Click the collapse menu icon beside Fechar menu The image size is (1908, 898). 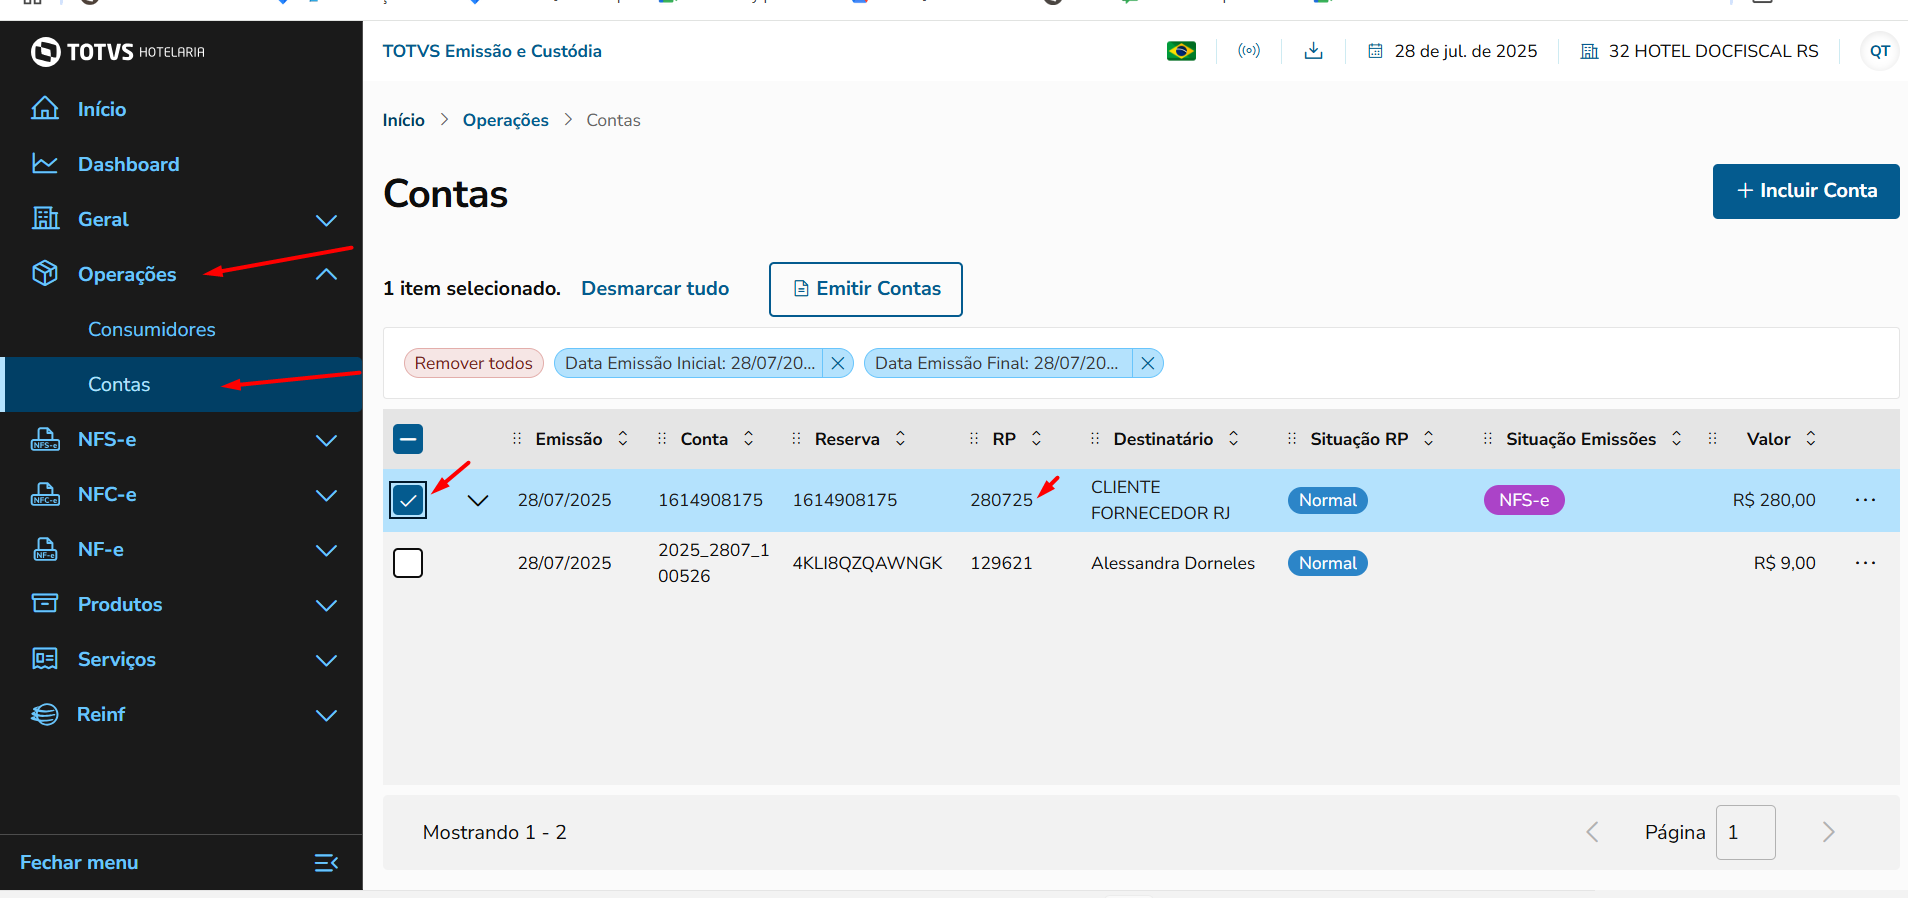(x=326, y=862)
